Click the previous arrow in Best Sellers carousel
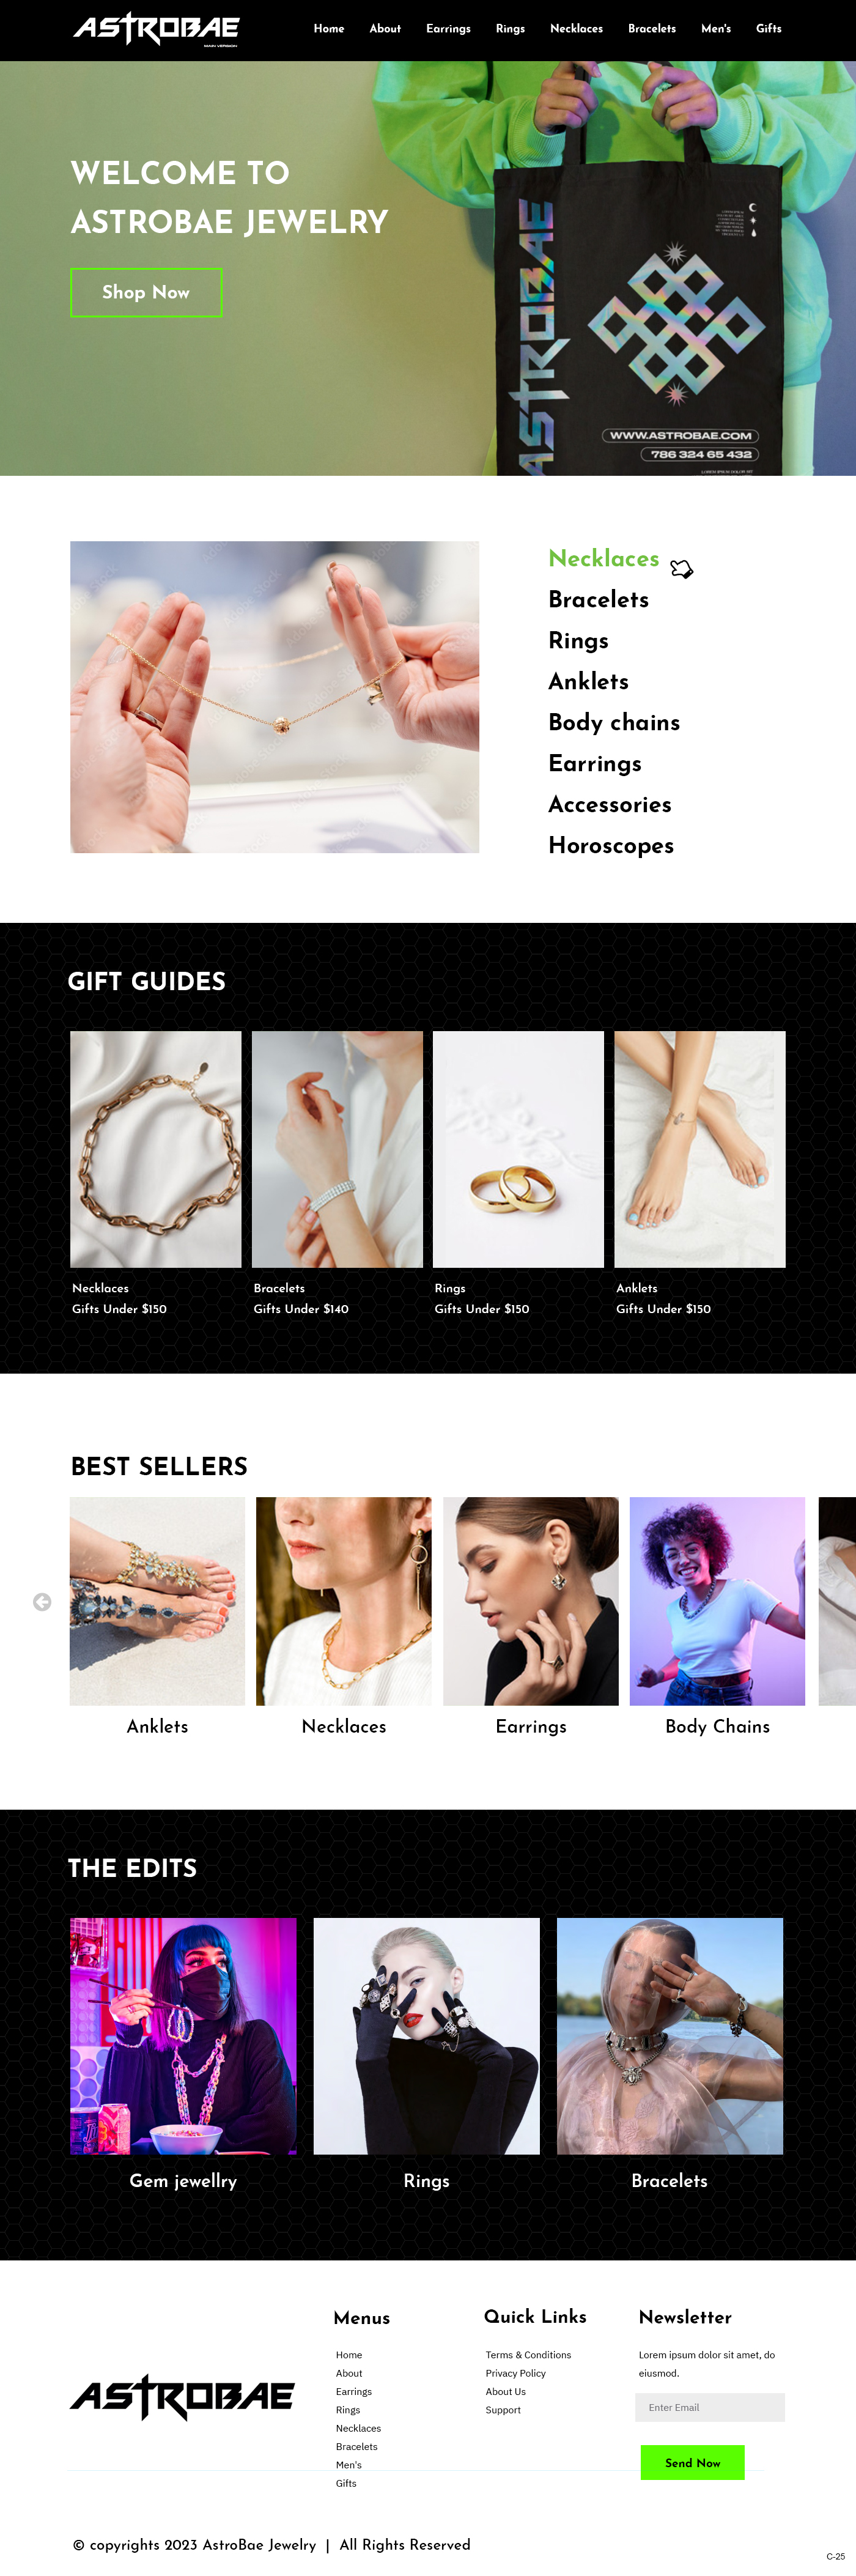The height and width of the screenshot is (2576, 856). click(x=42, y=1602)
